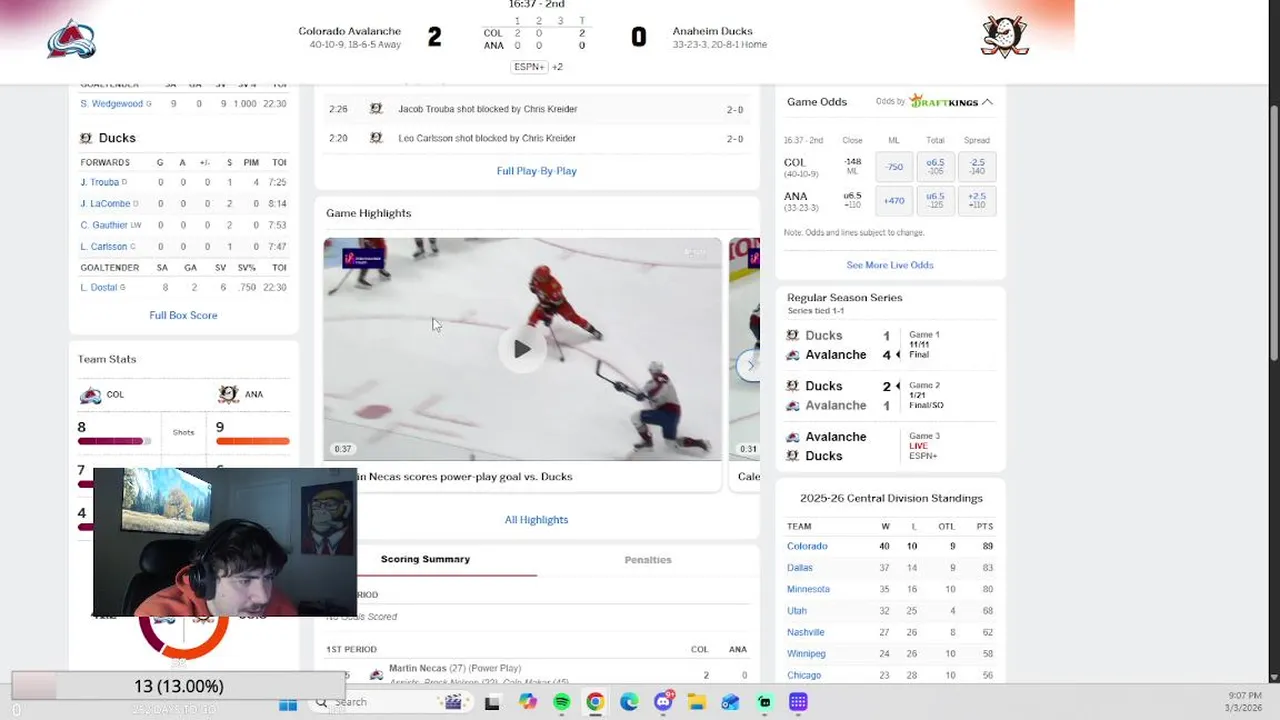Show the next highlight with the carousel arrow
Viewport: 1280px width, 720px height.
[x=750, y=366]
